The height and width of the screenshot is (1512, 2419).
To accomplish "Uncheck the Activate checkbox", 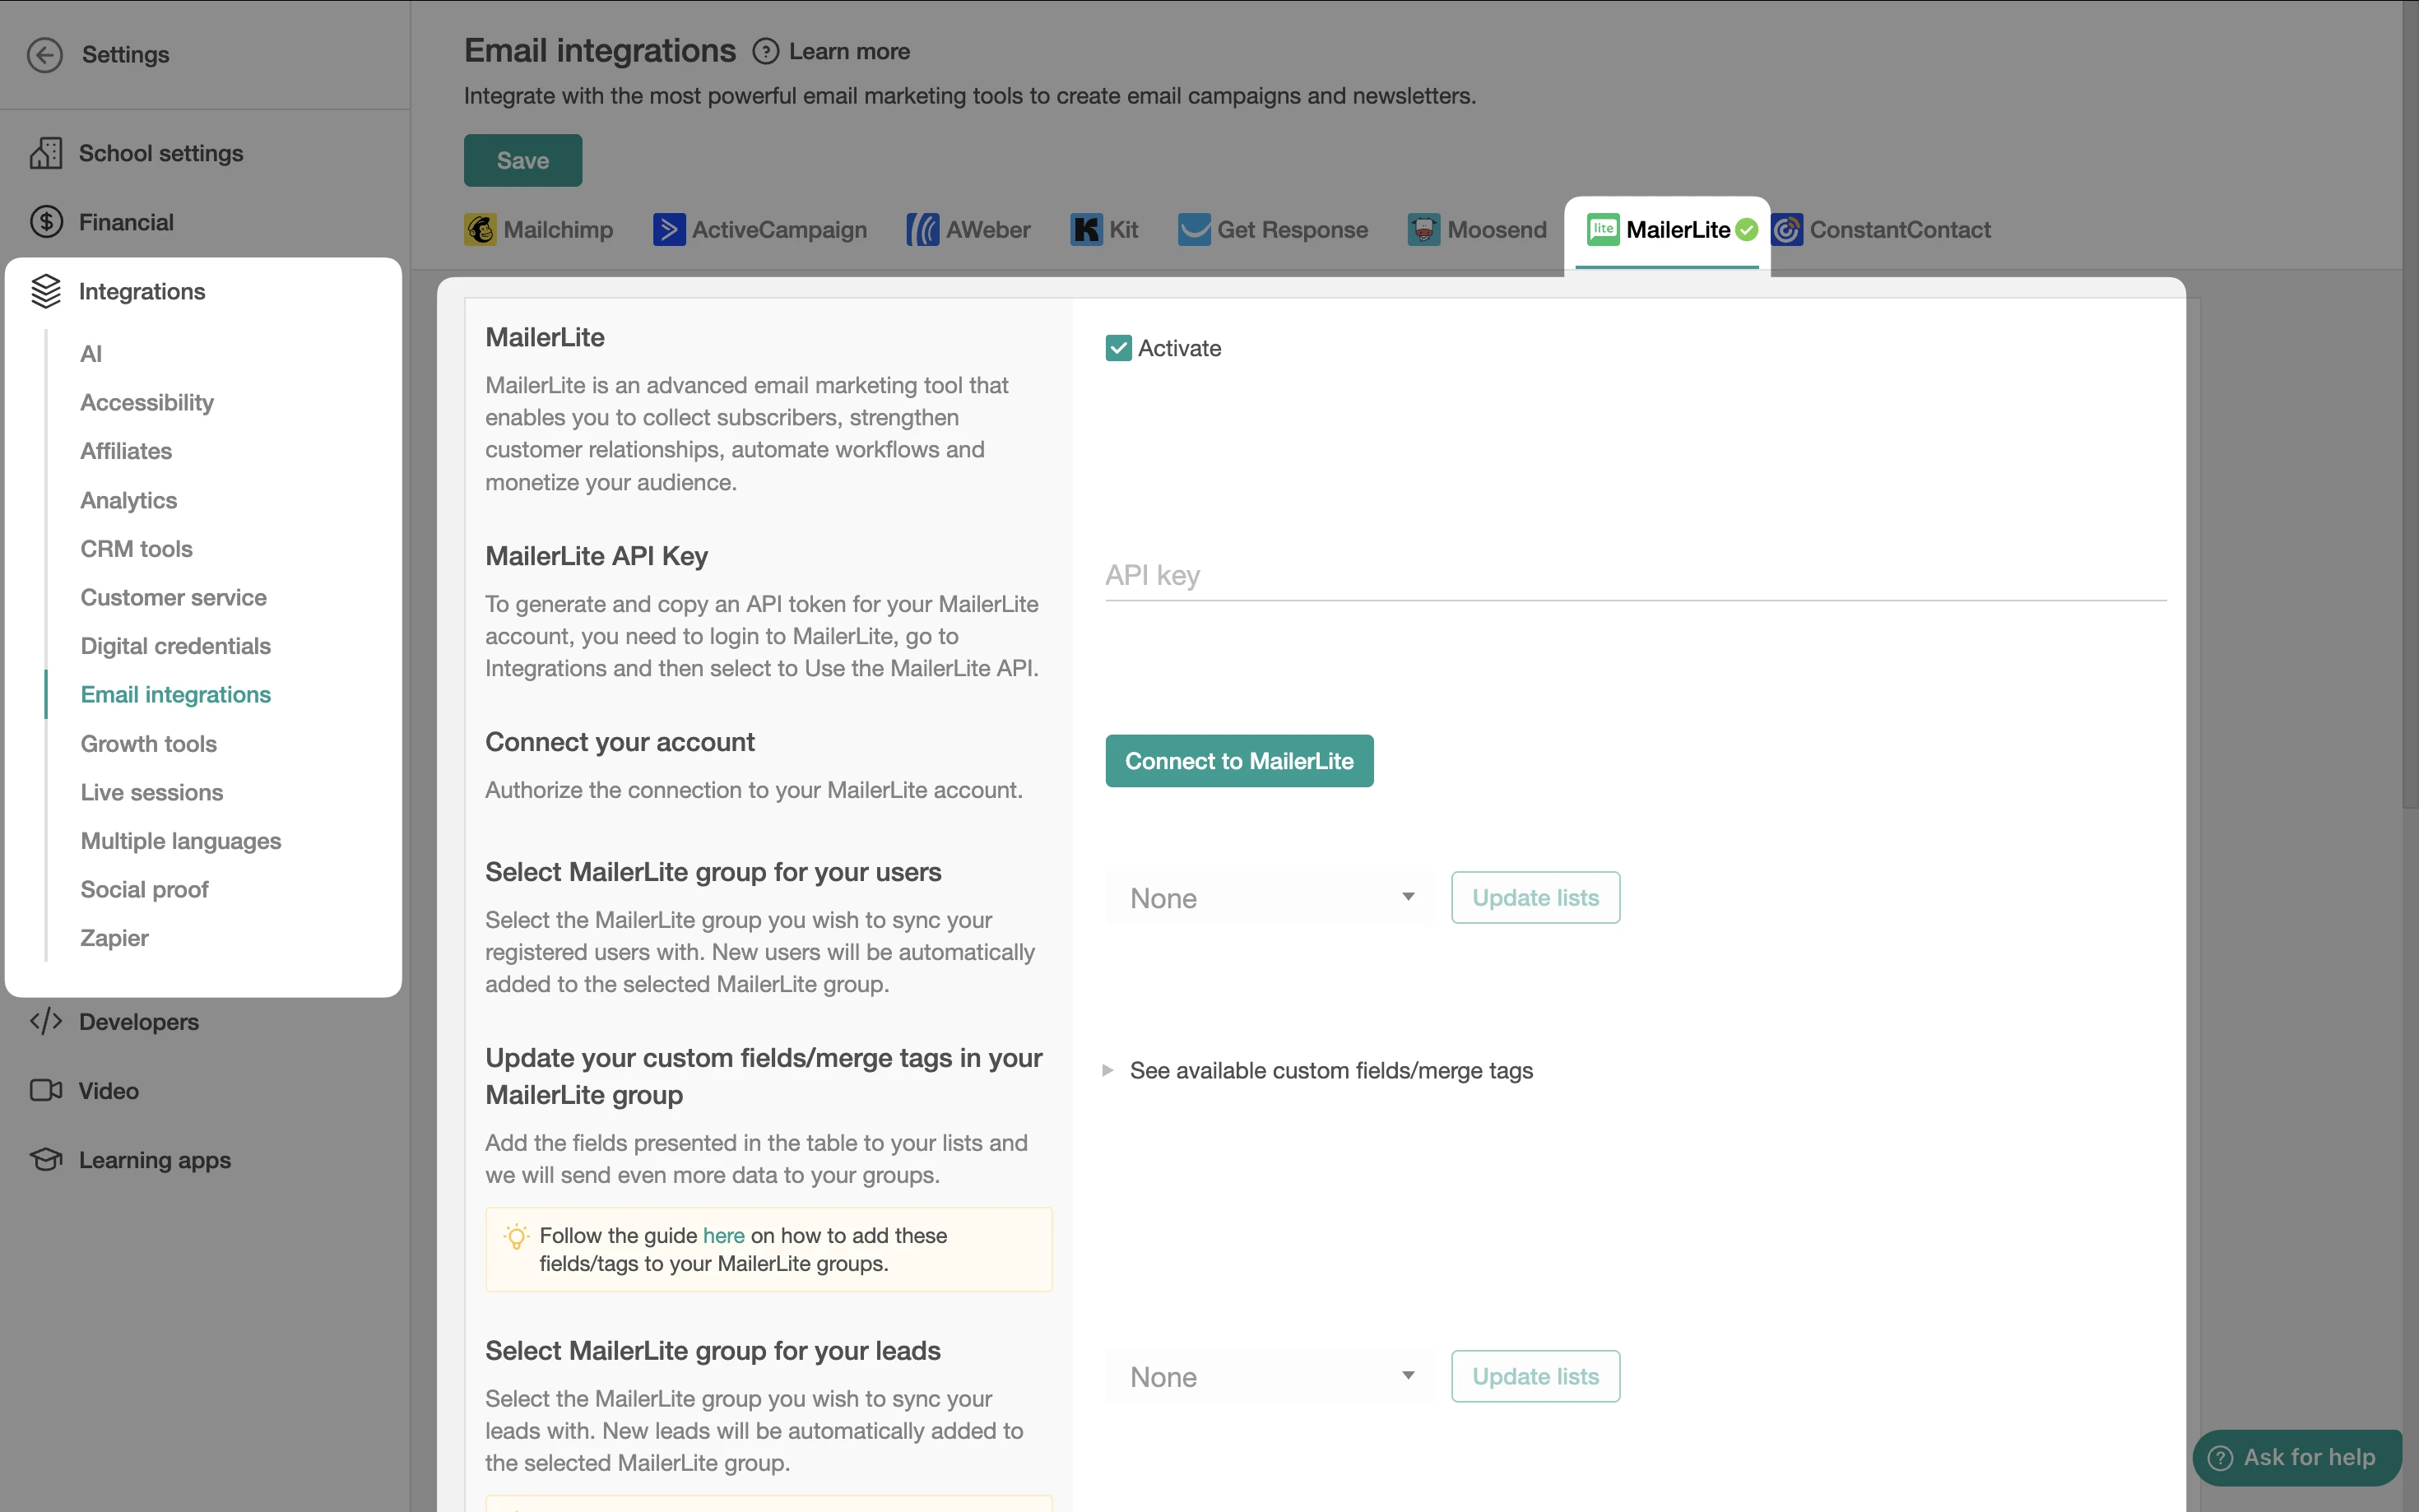I will (x=1118, y=348).
